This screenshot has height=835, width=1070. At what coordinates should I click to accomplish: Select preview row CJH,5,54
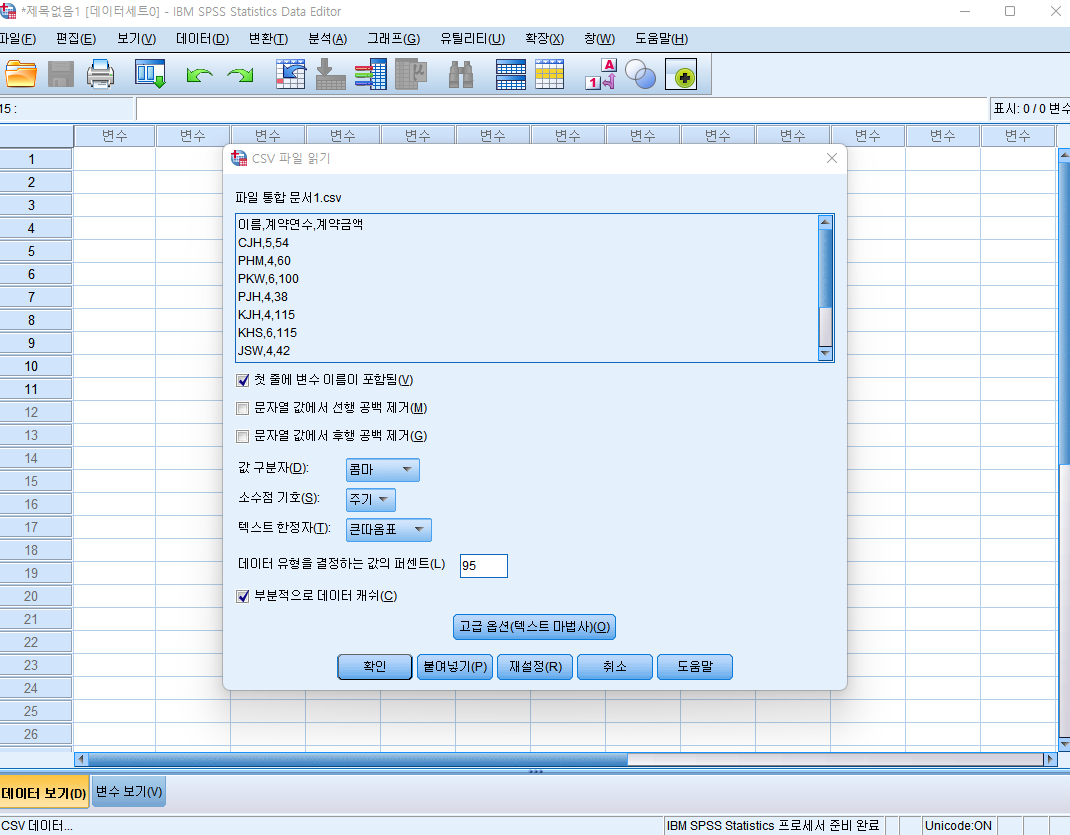pyautogui.click(x=263, y=243)
